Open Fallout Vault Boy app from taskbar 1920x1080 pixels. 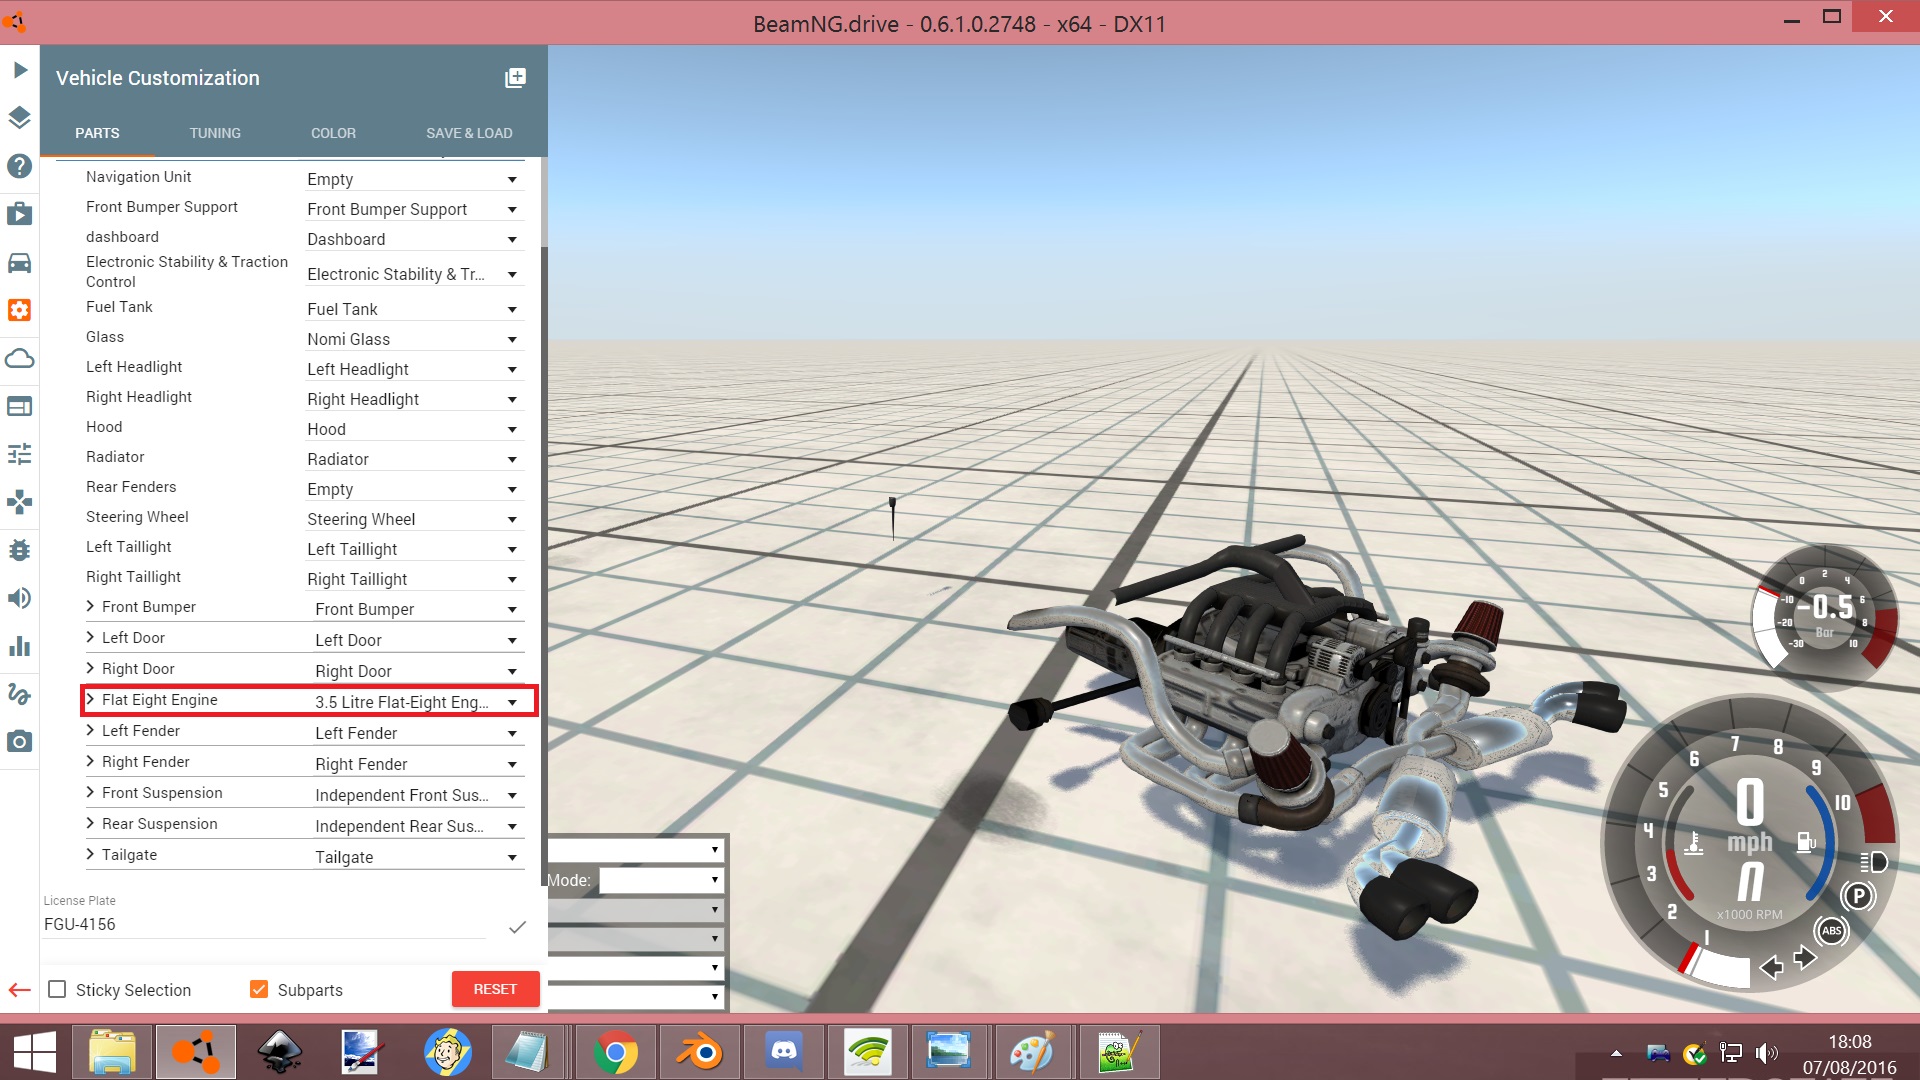[448, 1052]
